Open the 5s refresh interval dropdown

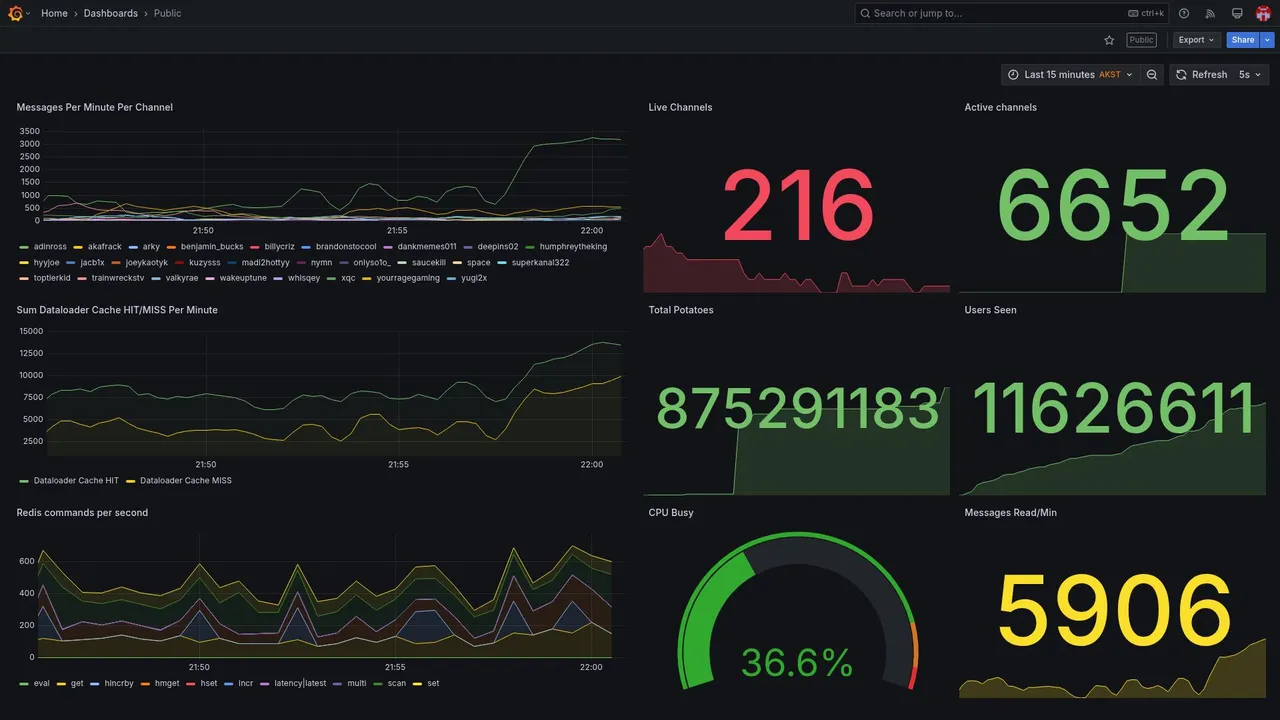(1251, 75)
